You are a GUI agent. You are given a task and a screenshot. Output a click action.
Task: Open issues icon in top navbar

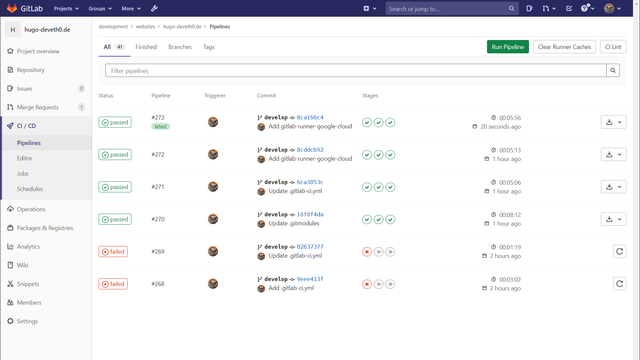pyautogui.click(x=529, y=8)
